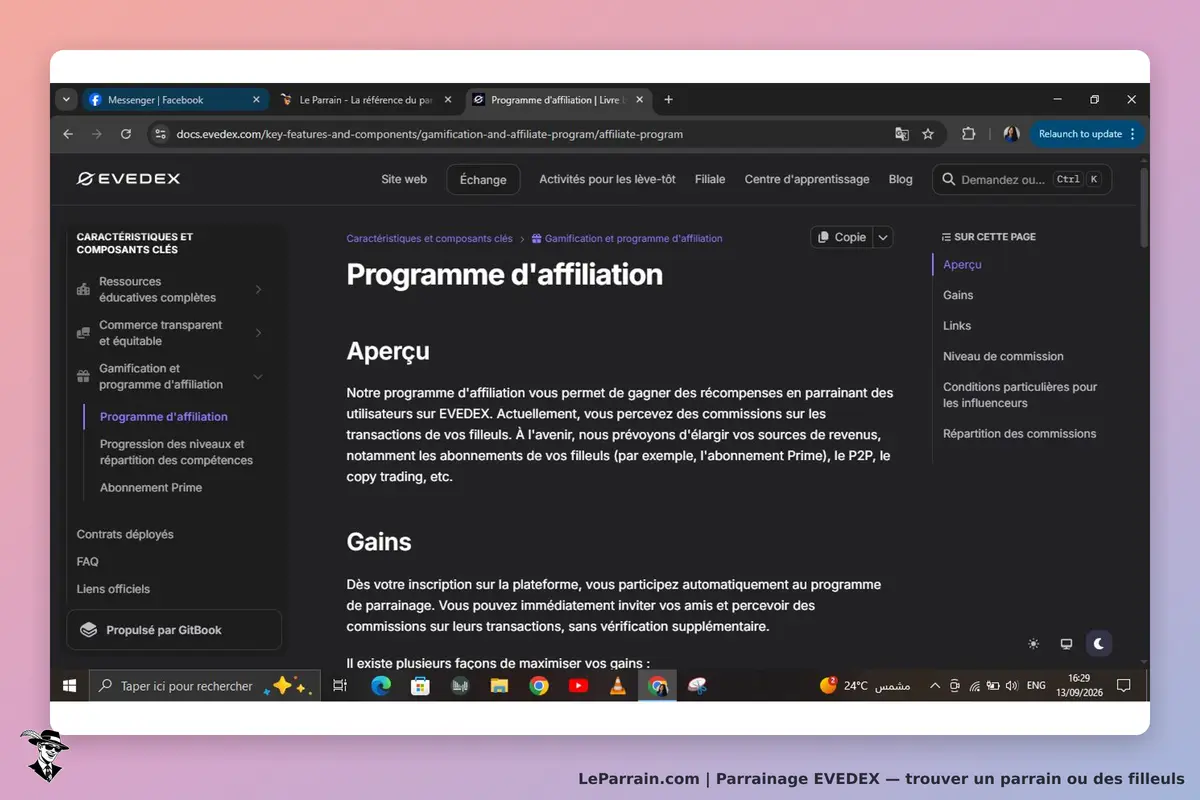Jump to Répartition des commissions section
The height and width of the screenshot is (800, 1200).
coord(1019,434)
